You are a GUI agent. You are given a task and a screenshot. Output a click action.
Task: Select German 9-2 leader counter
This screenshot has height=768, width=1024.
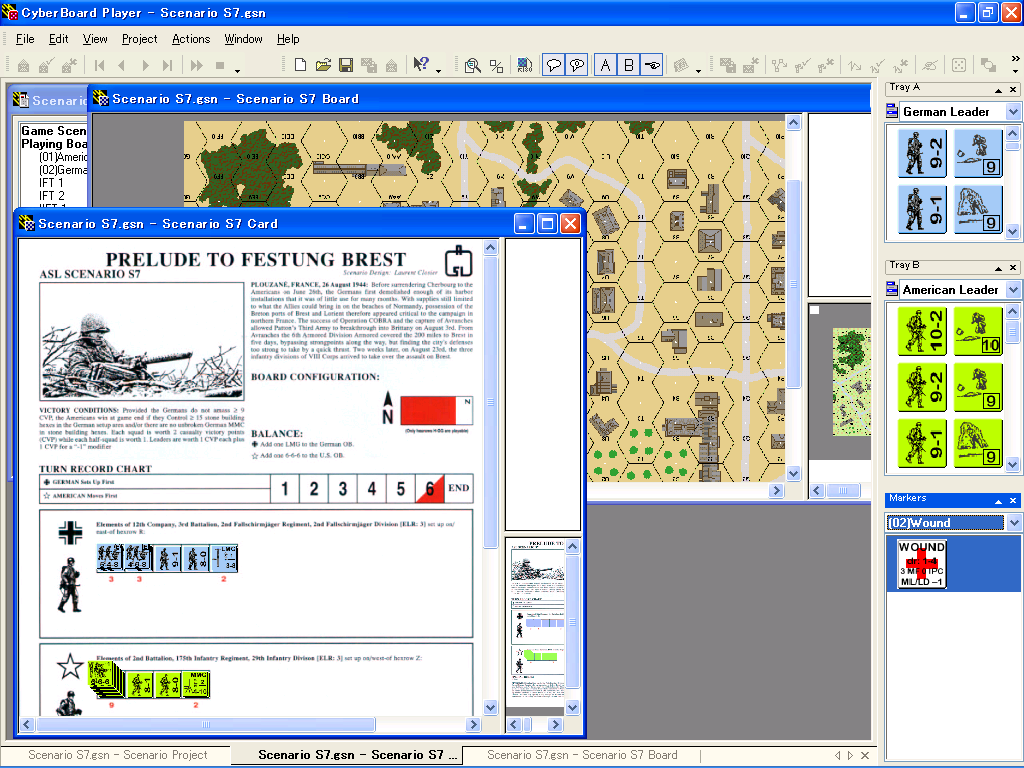922,153
